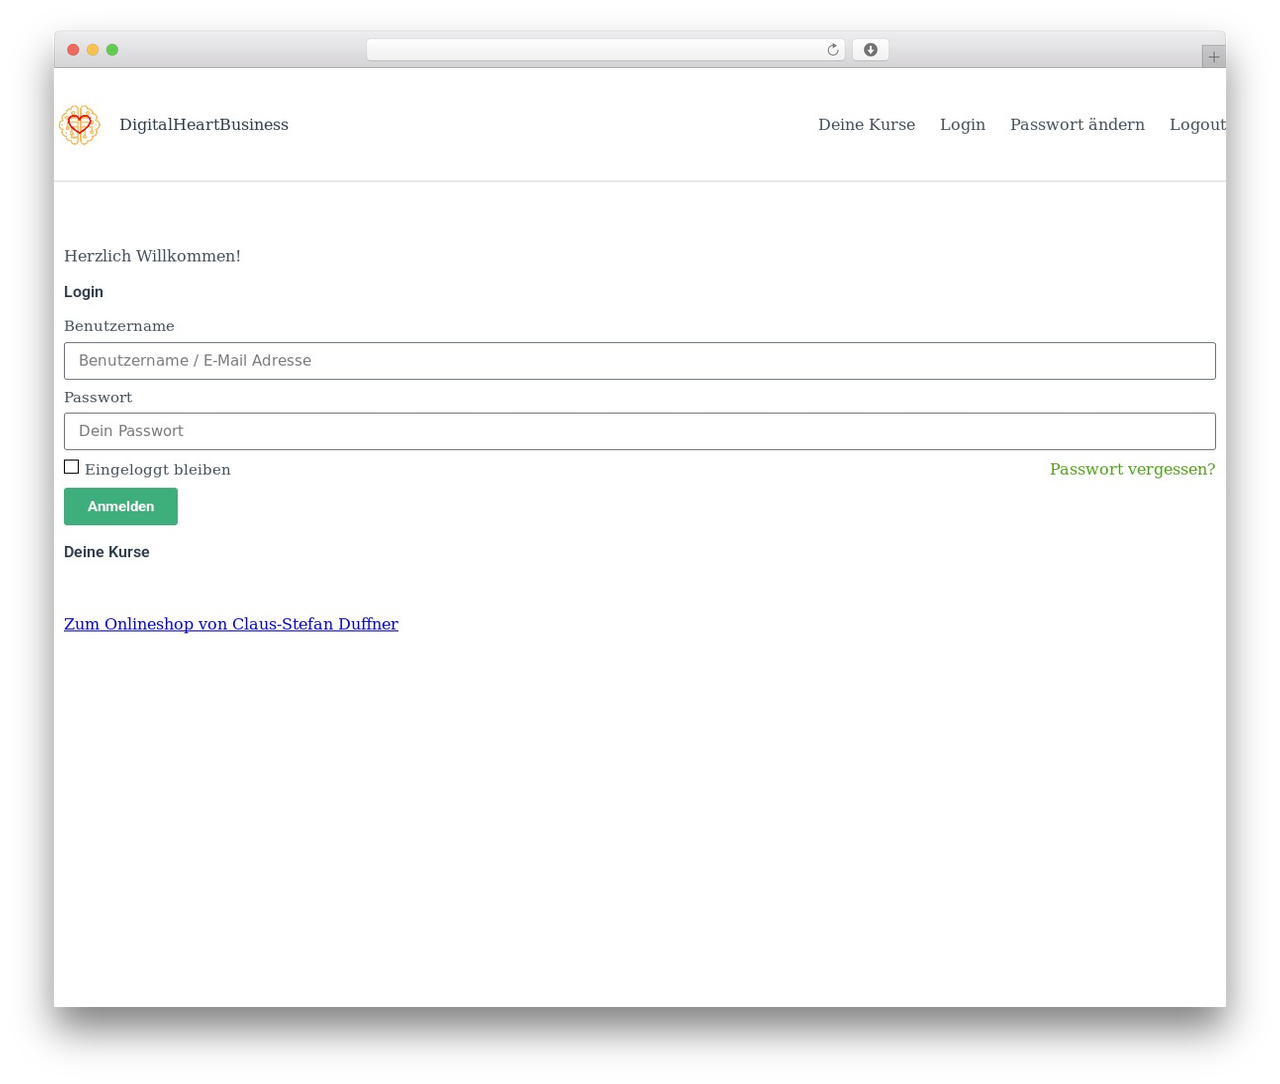Close the window with red button
1280x1084 pixels.
click(73, 50)
